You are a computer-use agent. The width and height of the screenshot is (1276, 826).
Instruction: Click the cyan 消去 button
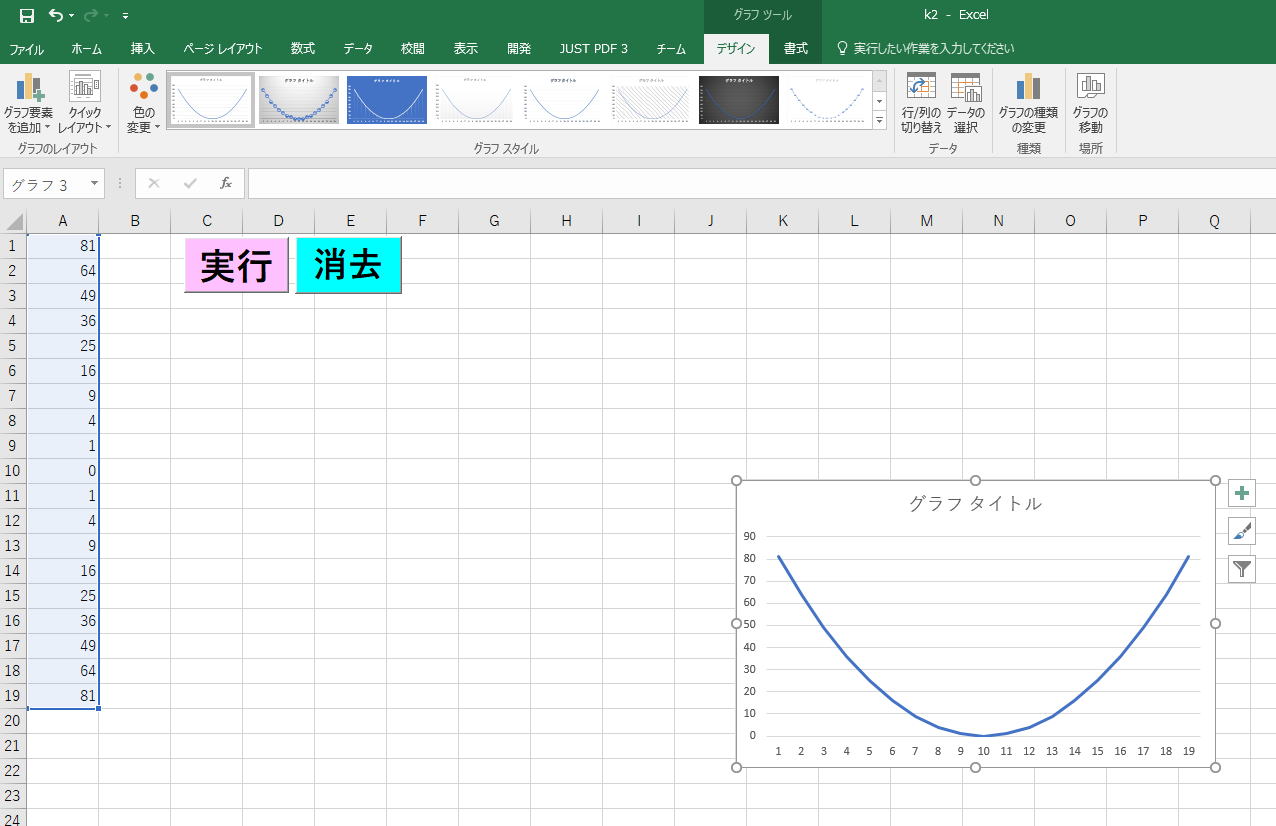click(348, 265)
